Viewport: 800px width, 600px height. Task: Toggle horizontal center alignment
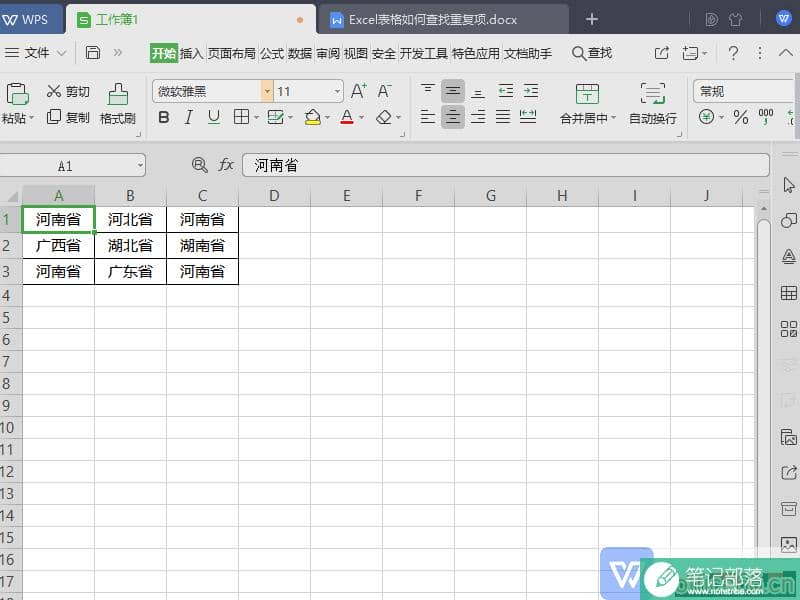[x=453, y=117]
